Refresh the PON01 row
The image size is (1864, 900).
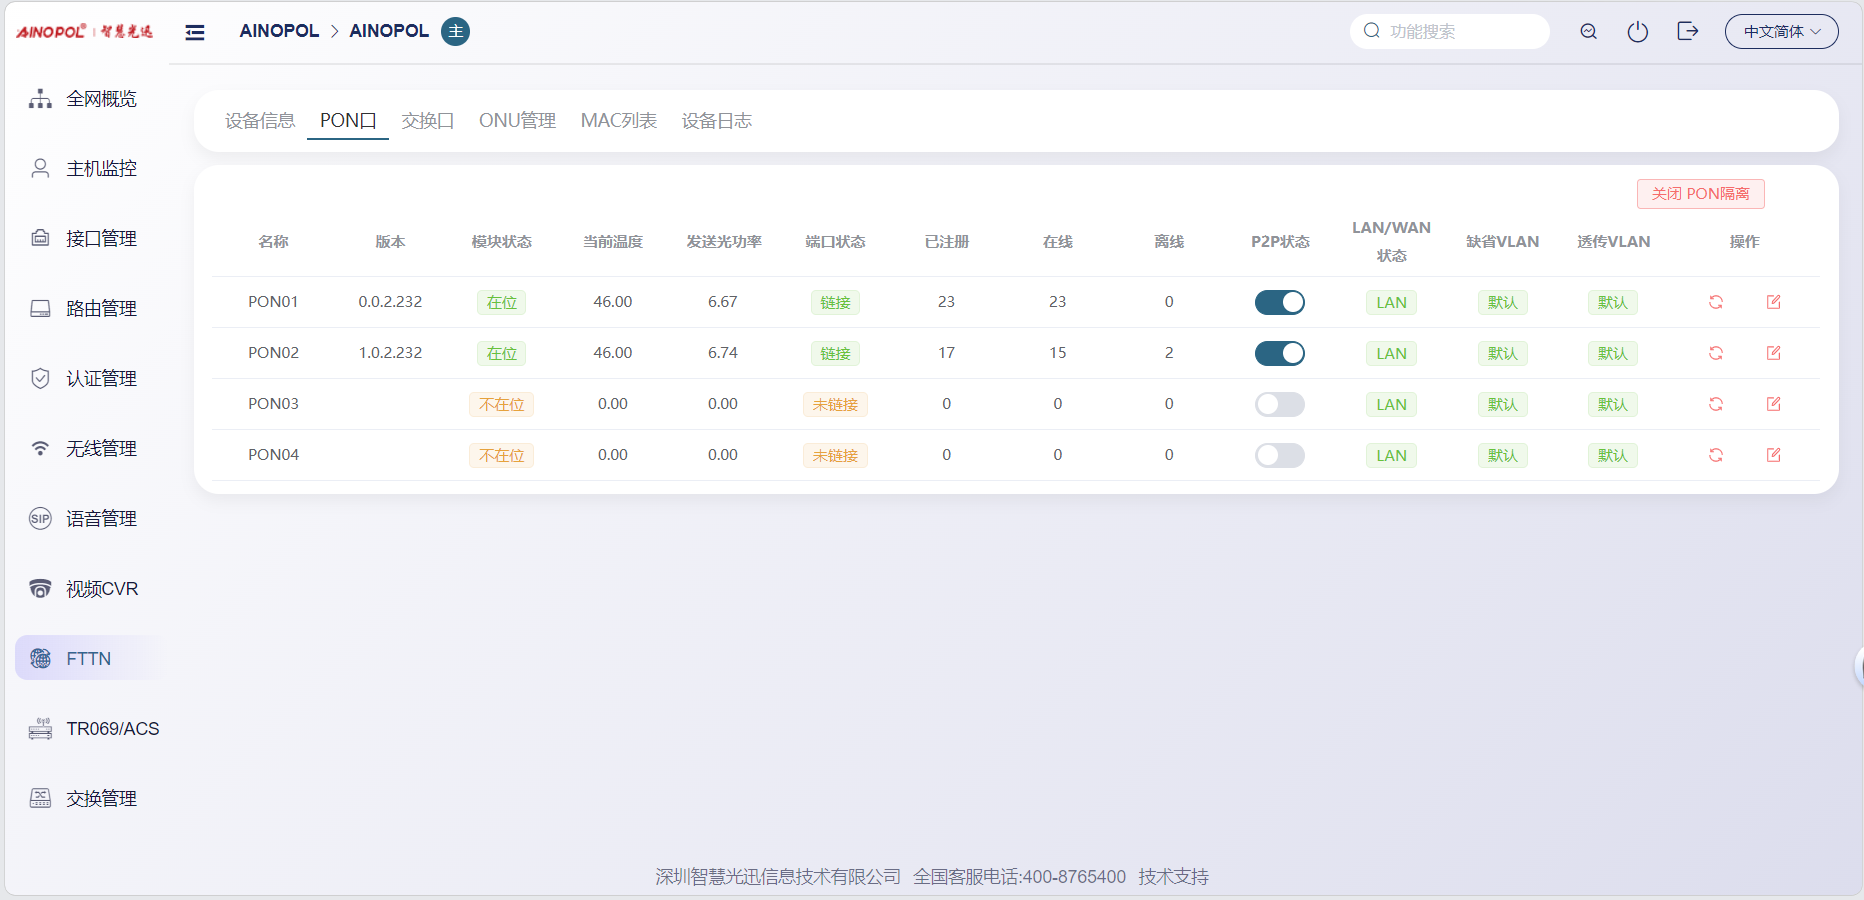1715,302
